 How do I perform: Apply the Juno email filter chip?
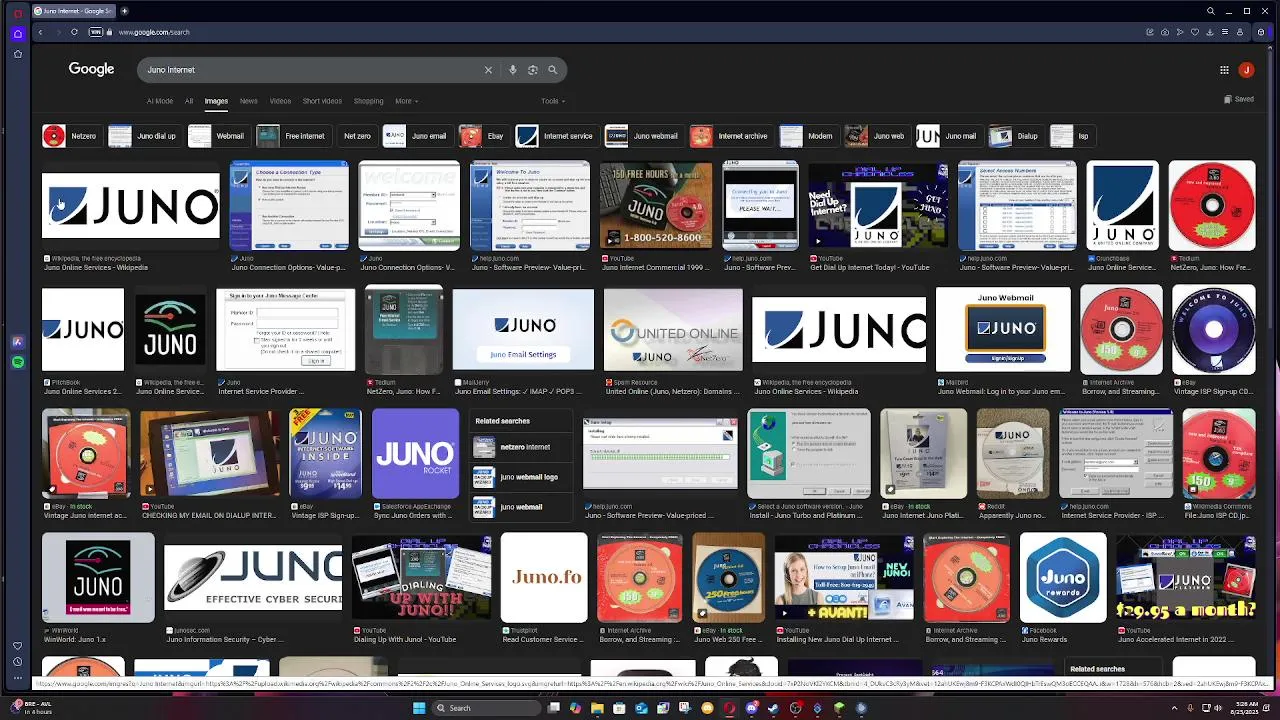(416, 136)
